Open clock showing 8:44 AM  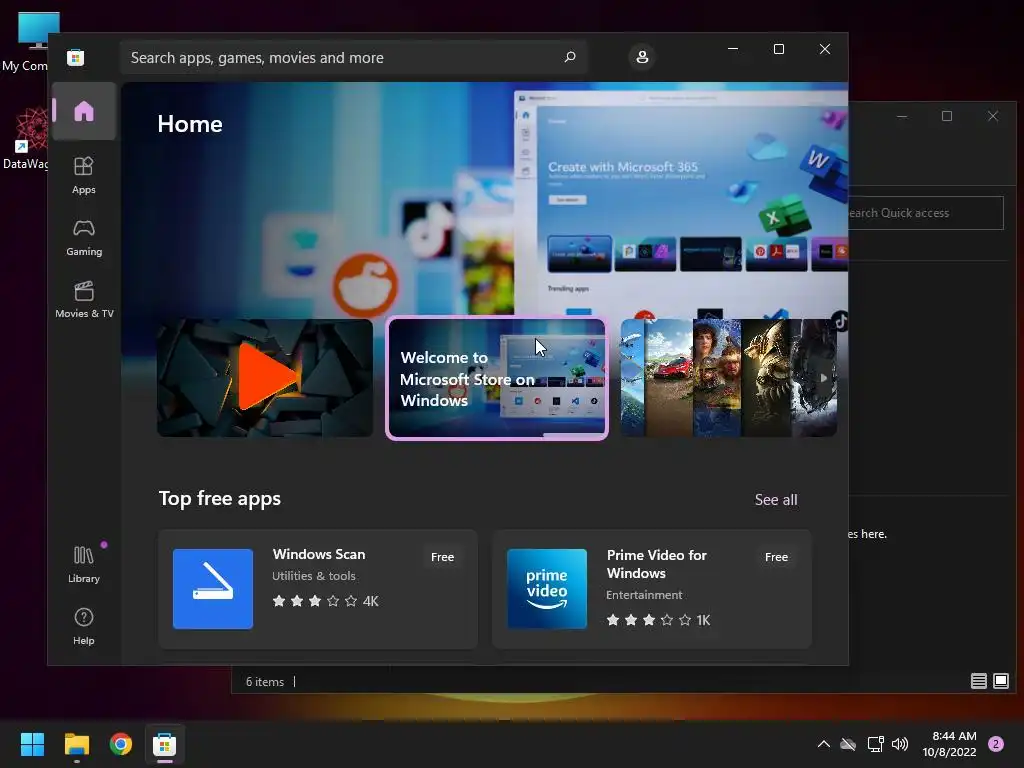pos(949,744)
